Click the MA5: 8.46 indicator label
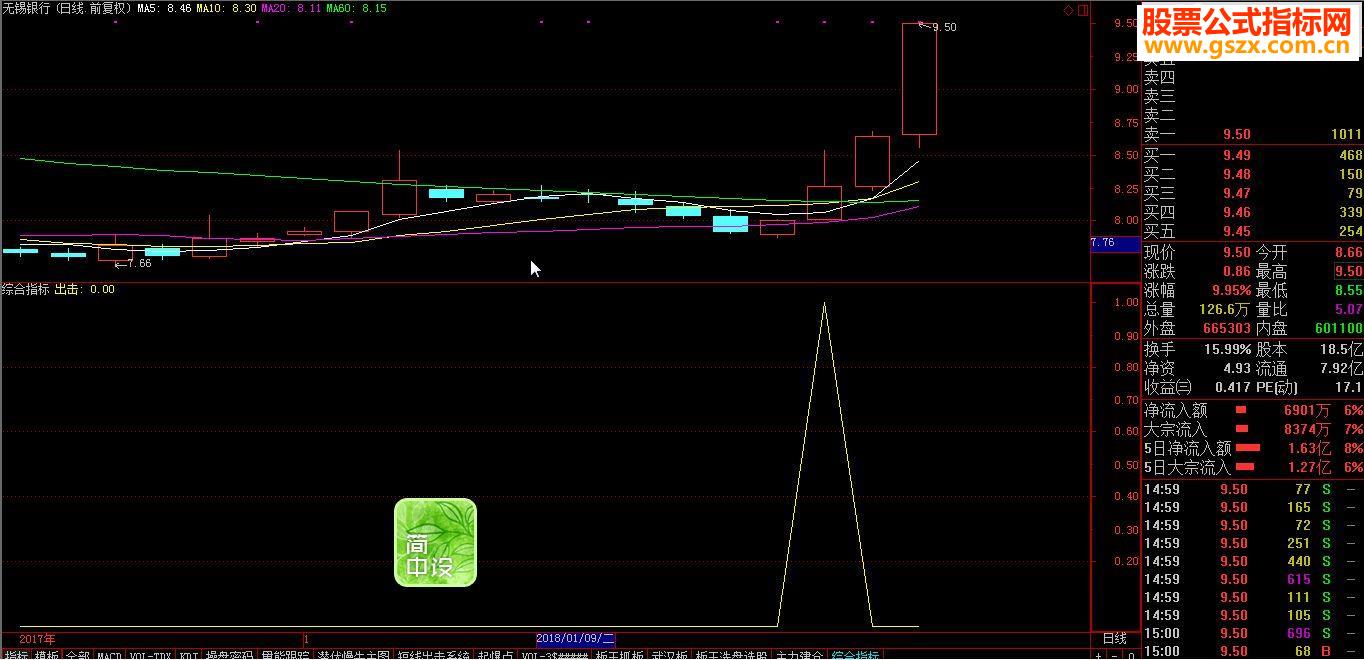This screenshot has height=660, width=1364. point(164,8)
